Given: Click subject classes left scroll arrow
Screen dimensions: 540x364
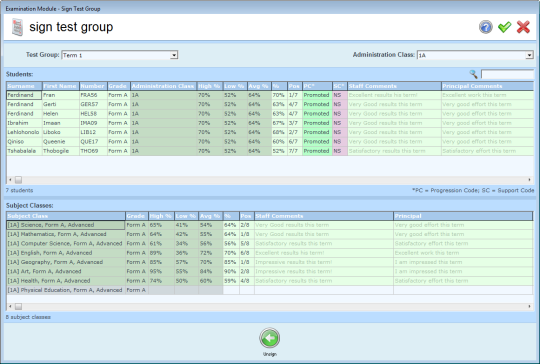Looking at the screenshot, I should (10, 306).
